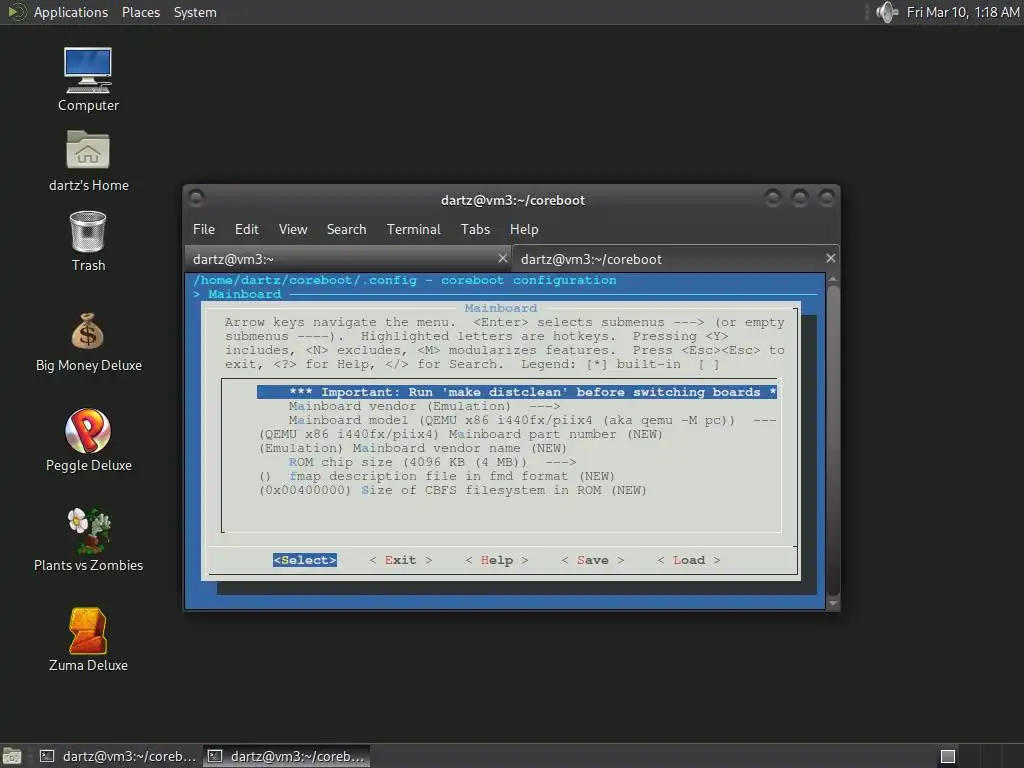Launch Zuma Deluxe desktop icon
Viewport: 1024px width, 768px height.
pyautogui.click(x=88, y=640)
